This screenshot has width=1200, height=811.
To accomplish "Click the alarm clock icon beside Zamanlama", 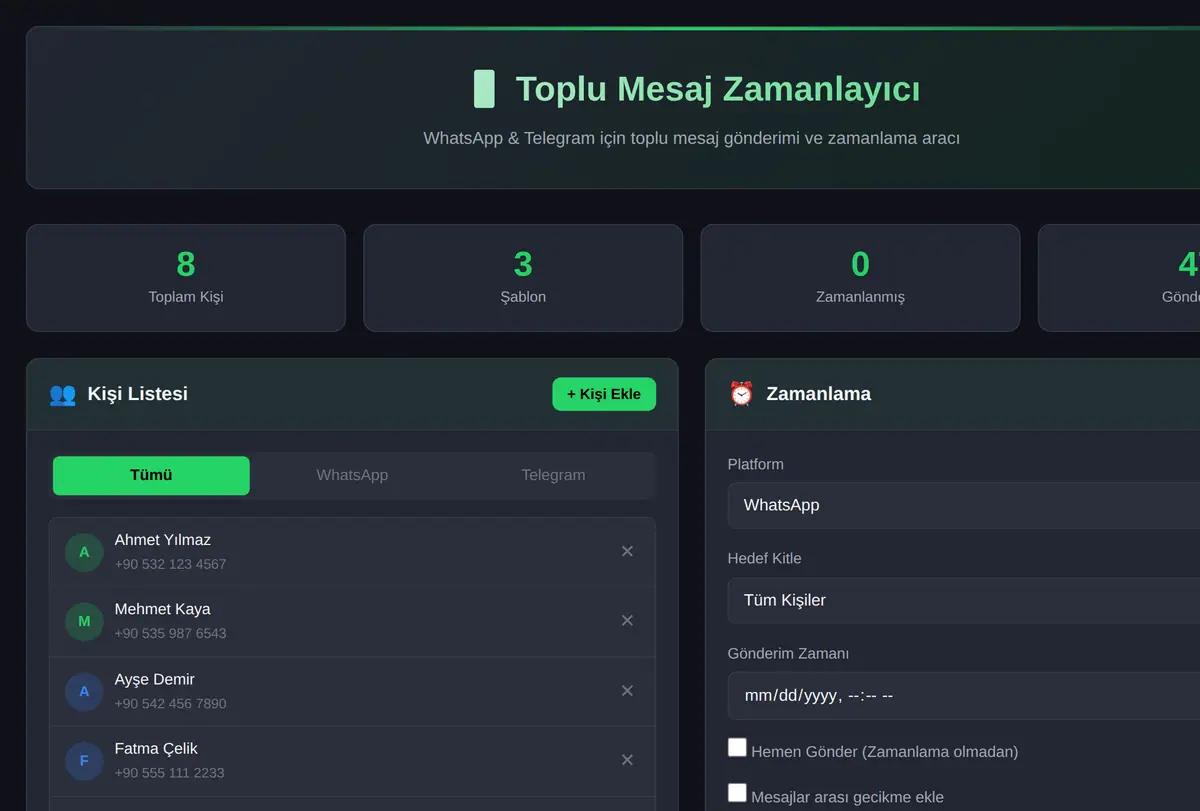I will [741, 394].
